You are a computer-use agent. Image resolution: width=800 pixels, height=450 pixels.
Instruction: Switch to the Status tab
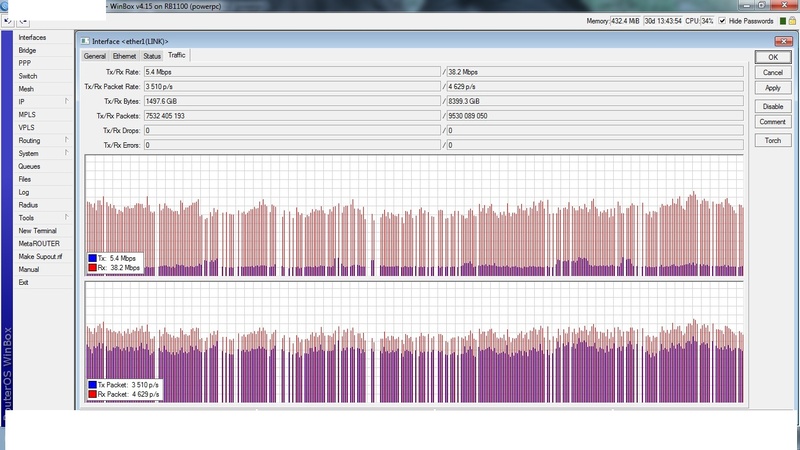(152, 56)
